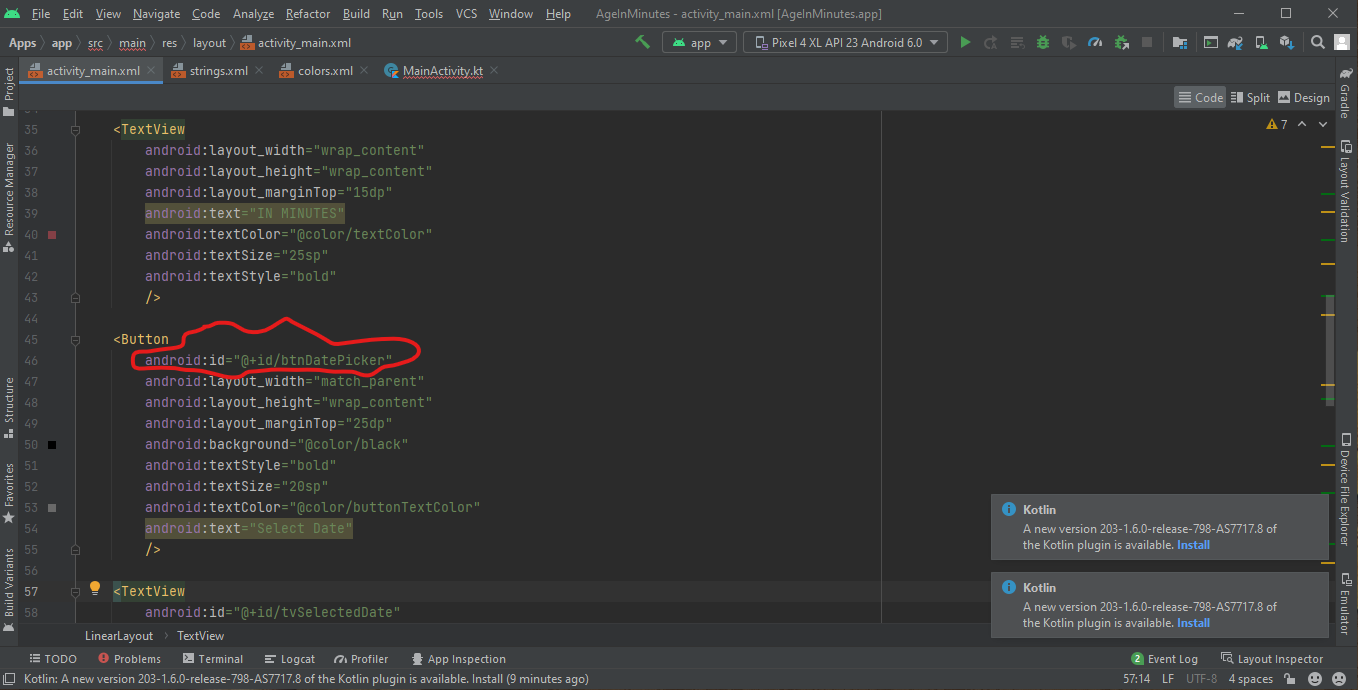Viewport: 1358px width, 690px height.
Task: Open the 4 spaces indent setting in status bar
Action: click(x=1251, y=679)
